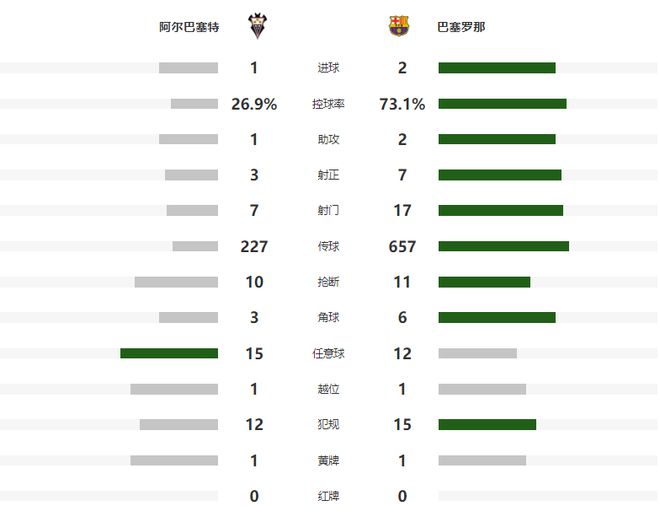Click Albacete's green 任意球 bar
660x522 pixels.
169,353
